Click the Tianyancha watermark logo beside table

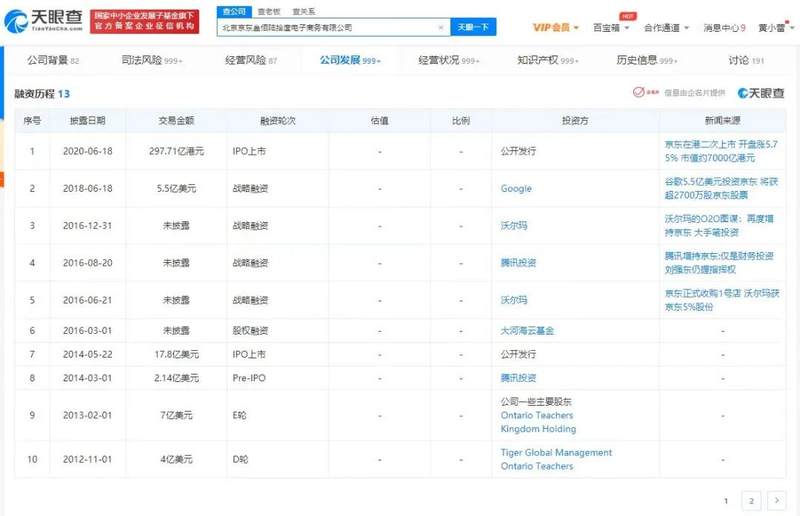pos(761,93)
